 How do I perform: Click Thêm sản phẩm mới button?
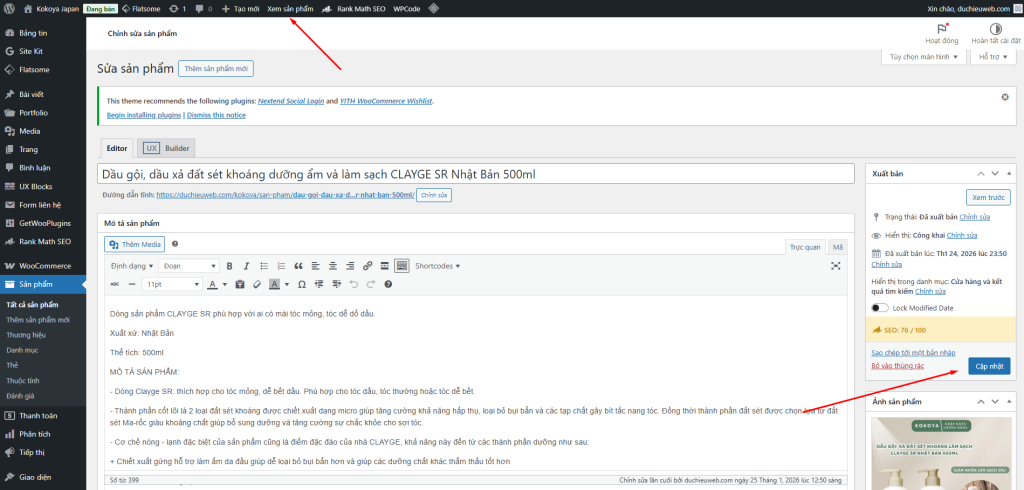(216, 68)
